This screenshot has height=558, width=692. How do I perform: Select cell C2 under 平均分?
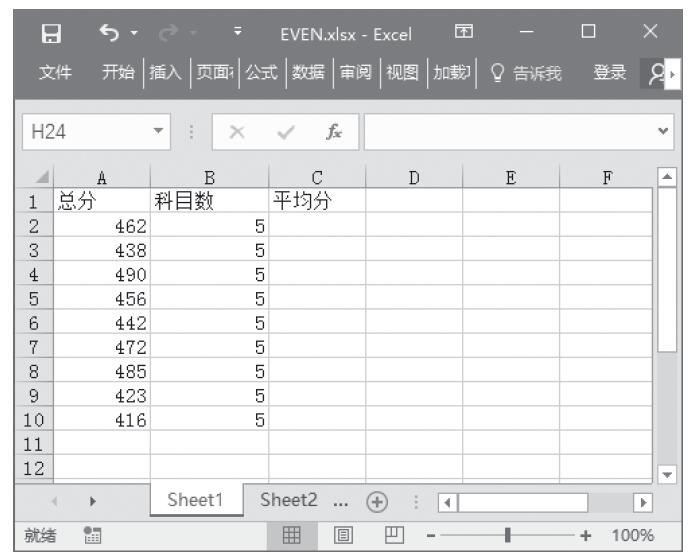coord(317,226)
